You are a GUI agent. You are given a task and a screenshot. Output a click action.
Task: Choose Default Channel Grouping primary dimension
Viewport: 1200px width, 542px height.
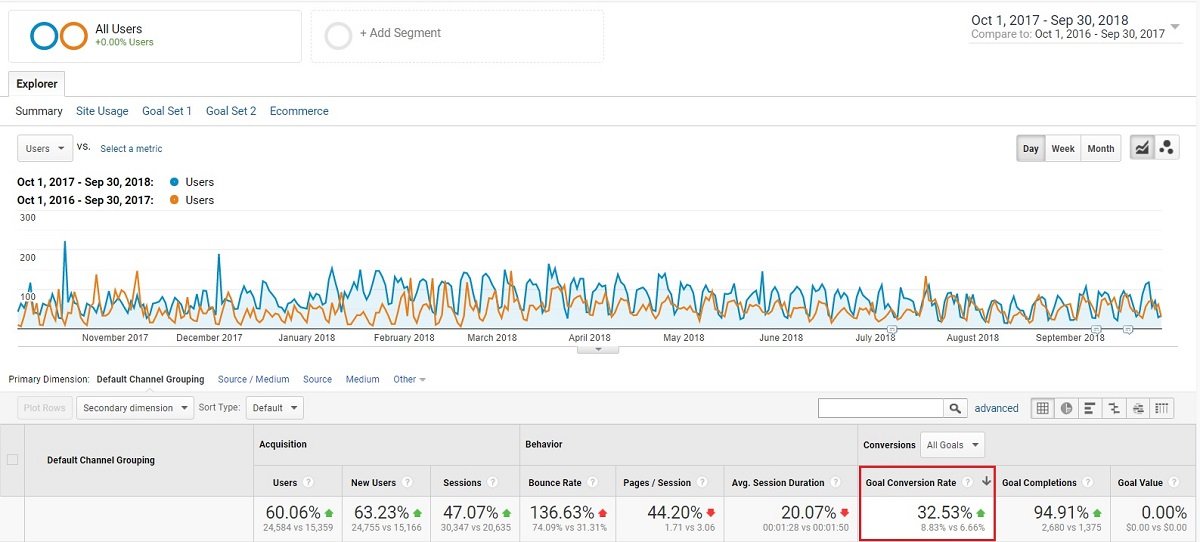pyautogui.click(x=150, y=379)
